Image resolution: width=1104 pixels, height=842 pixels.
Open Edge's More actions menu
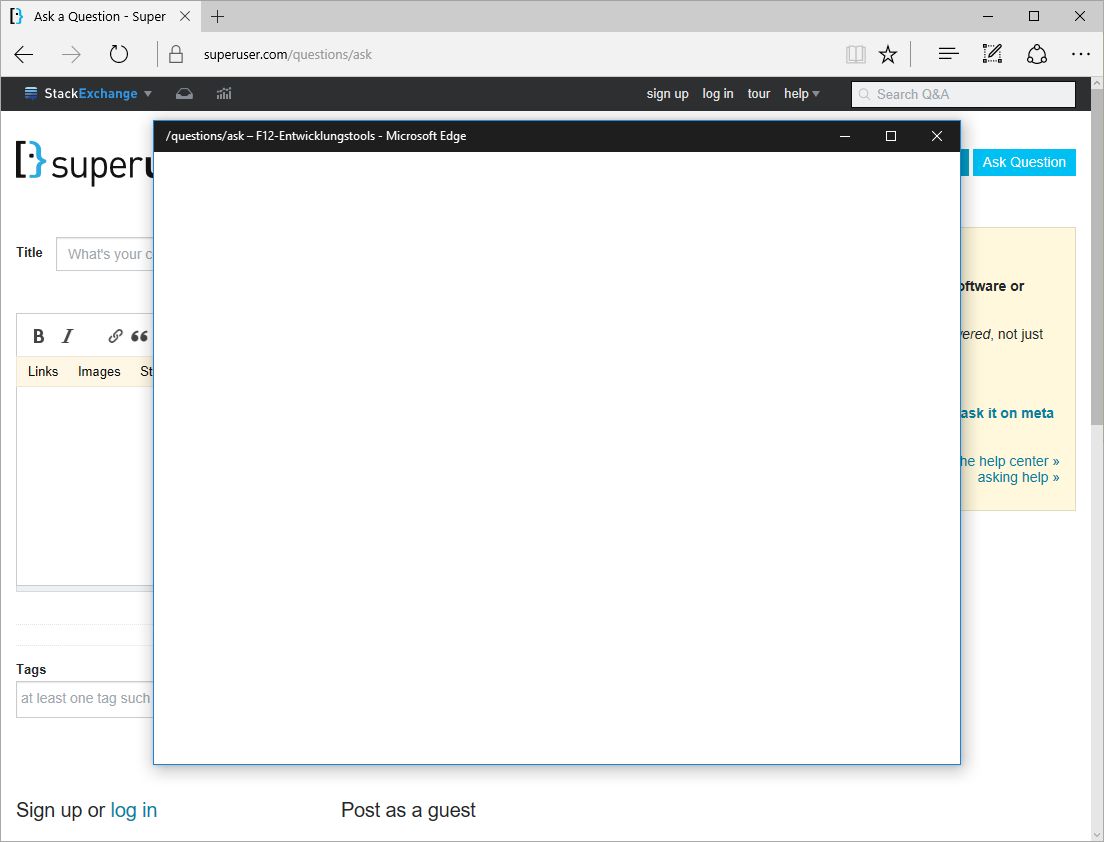click(1080, 54)
